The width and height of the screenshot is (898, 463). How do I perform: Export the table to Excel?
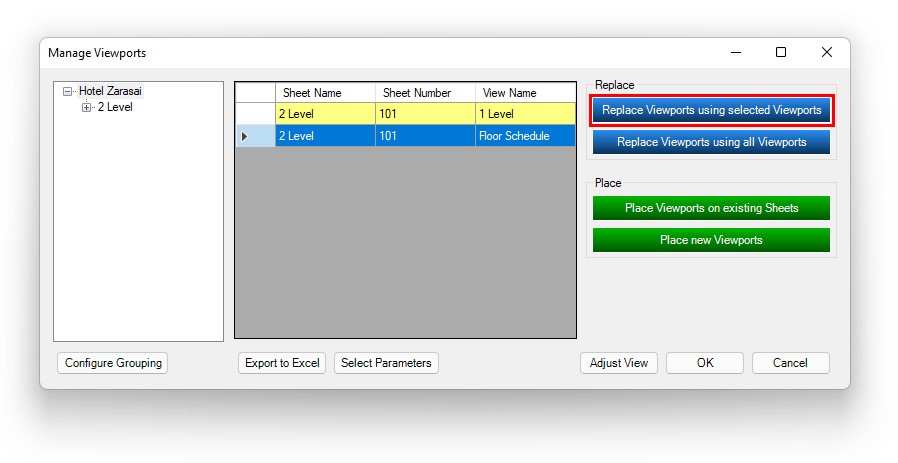tap(282, 363)
